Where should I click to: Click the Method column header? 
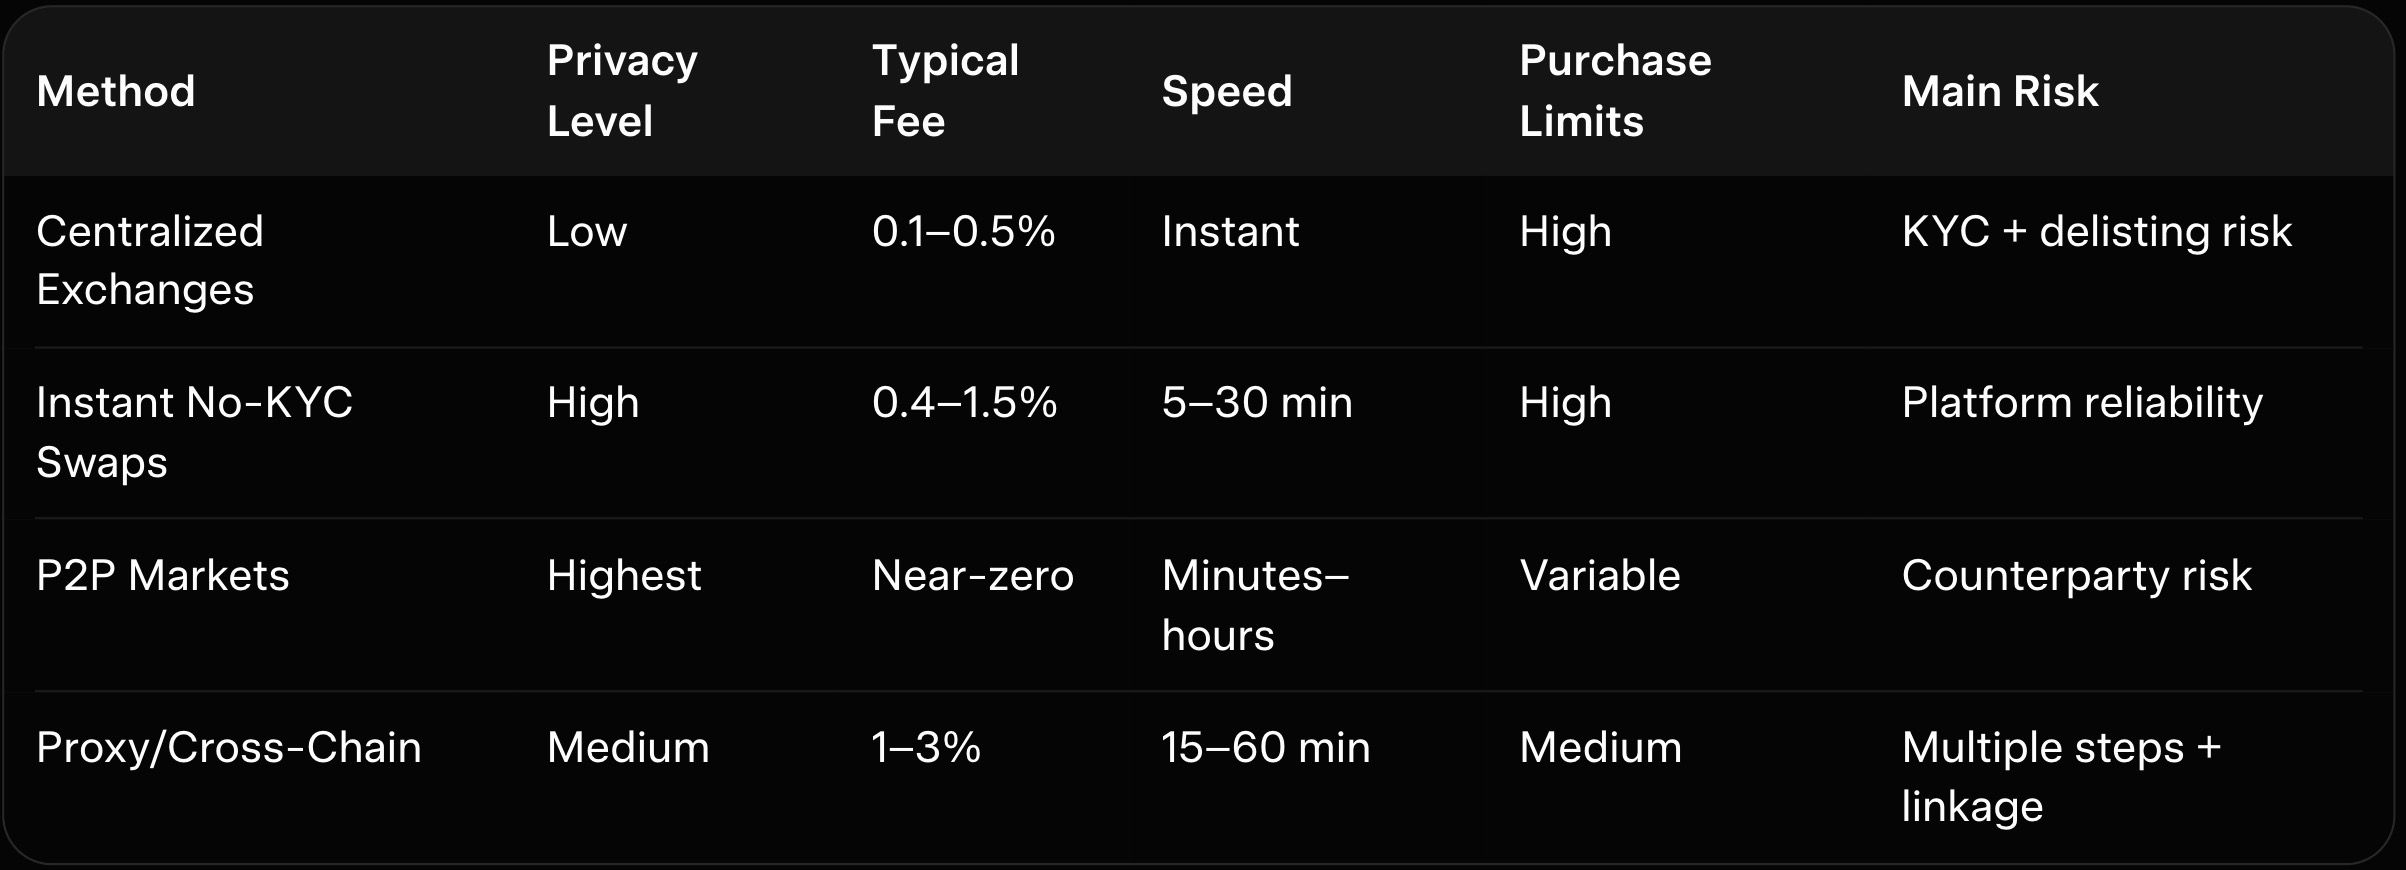coord(116,91)
